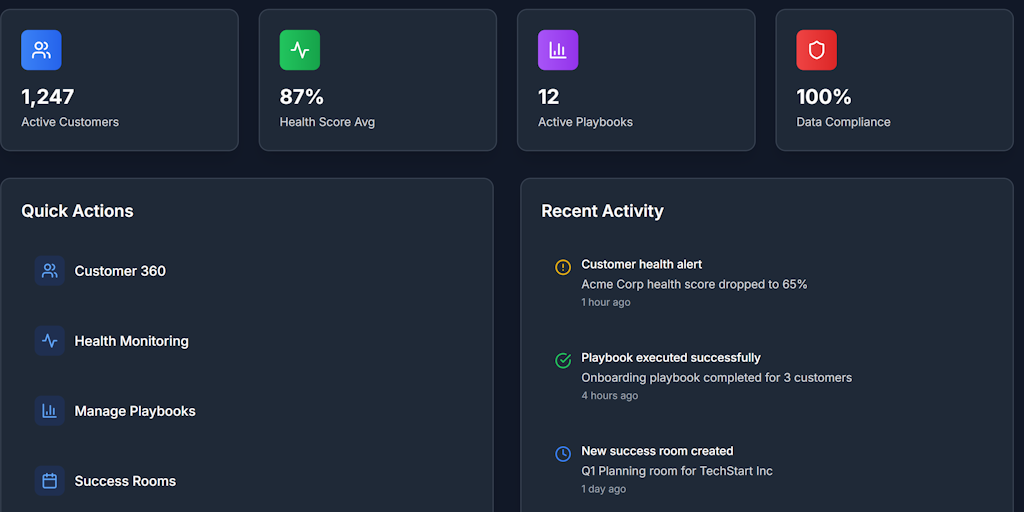
Task: Select the Manage Playbooks quick action
Action: pos(247,411)
